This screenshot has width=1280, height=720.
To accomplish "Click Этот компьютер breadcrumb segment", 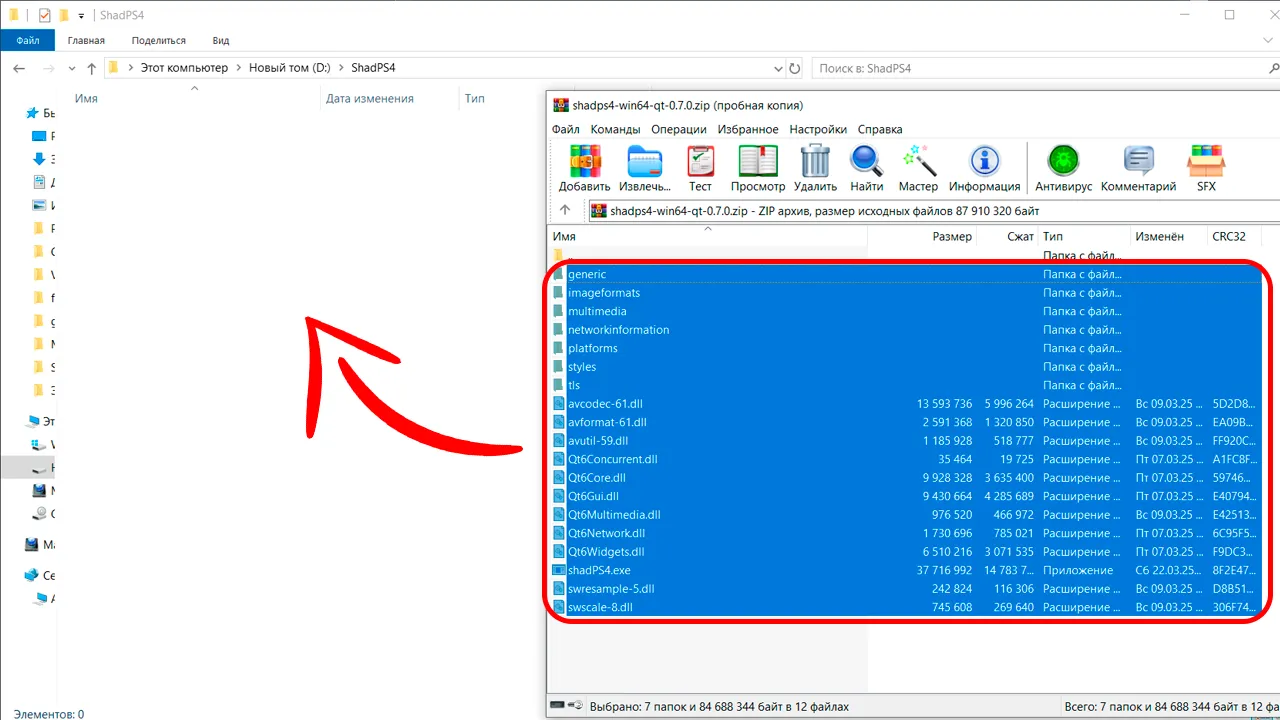I will point(184,68).
